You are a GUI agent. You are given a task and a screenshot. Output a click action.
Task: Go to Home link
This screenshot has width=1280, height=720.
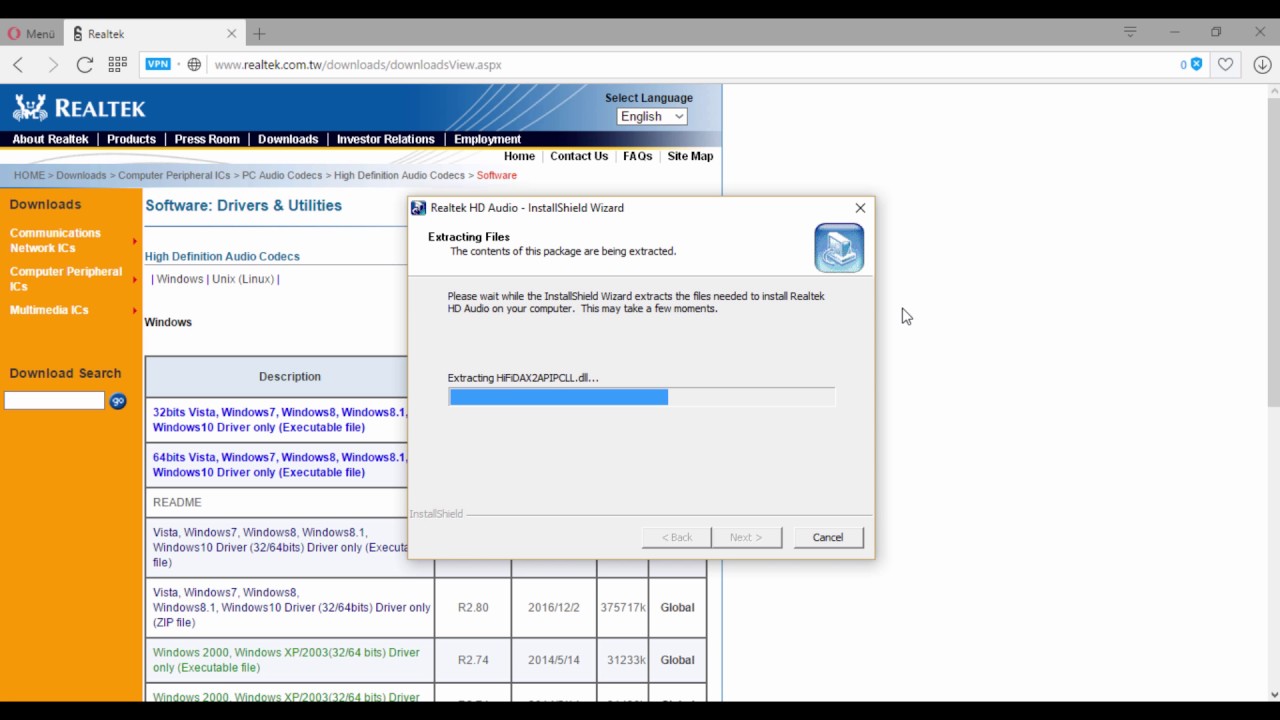click(519, 156)
